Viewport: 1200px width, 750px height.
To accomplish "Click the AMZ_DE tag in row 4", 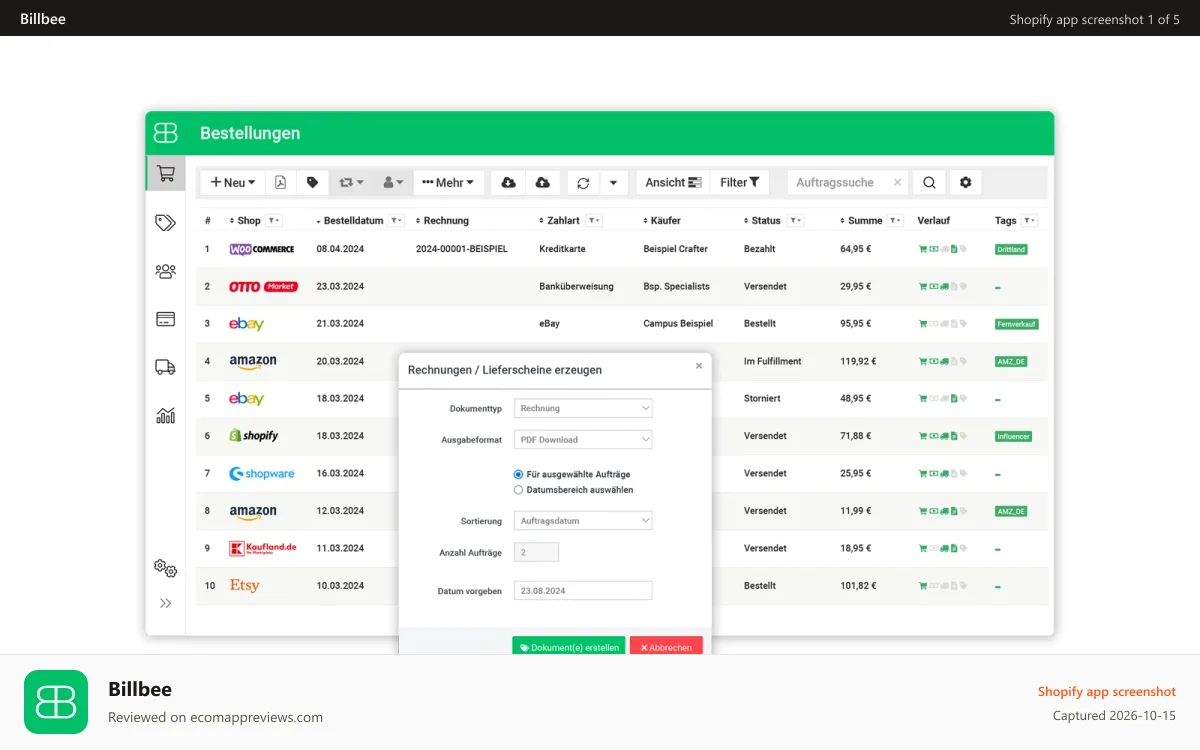I will 1011,361.
